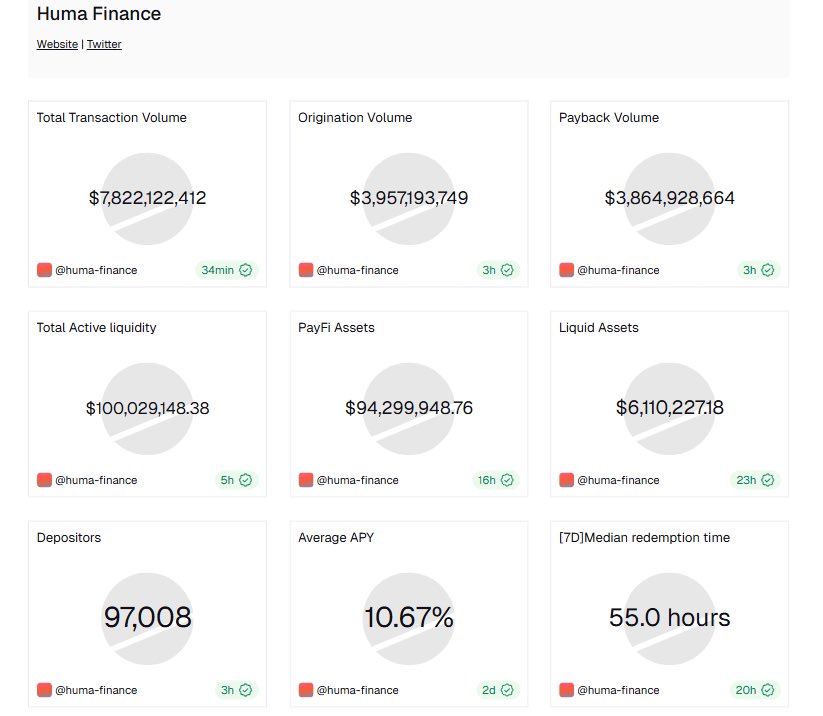The width and height of the screenshot is (823, 716).
Task: Click the Total Transaction Volume title
Action: point(112,118)
